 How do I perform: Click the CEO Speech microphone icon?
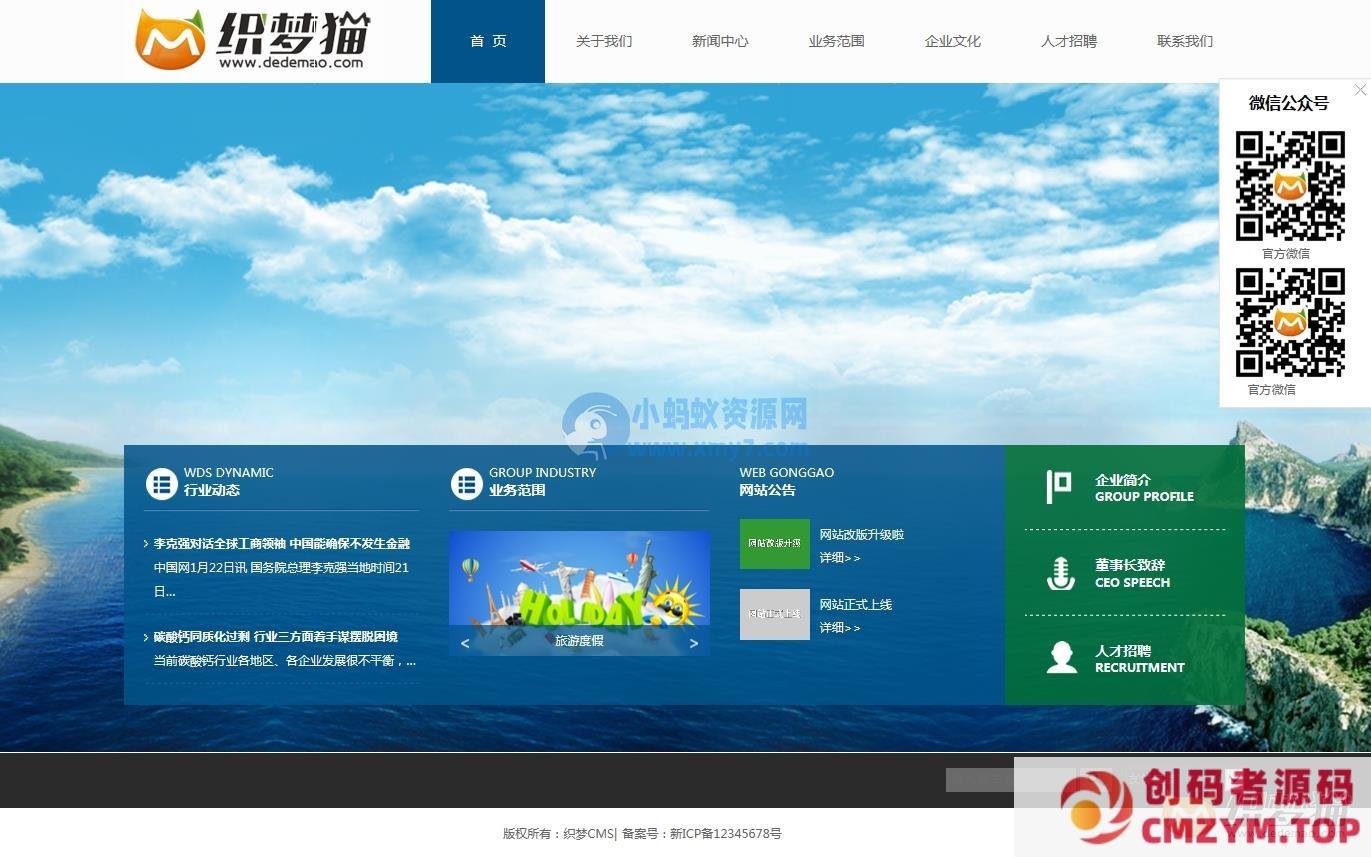tap(1060, 573)
